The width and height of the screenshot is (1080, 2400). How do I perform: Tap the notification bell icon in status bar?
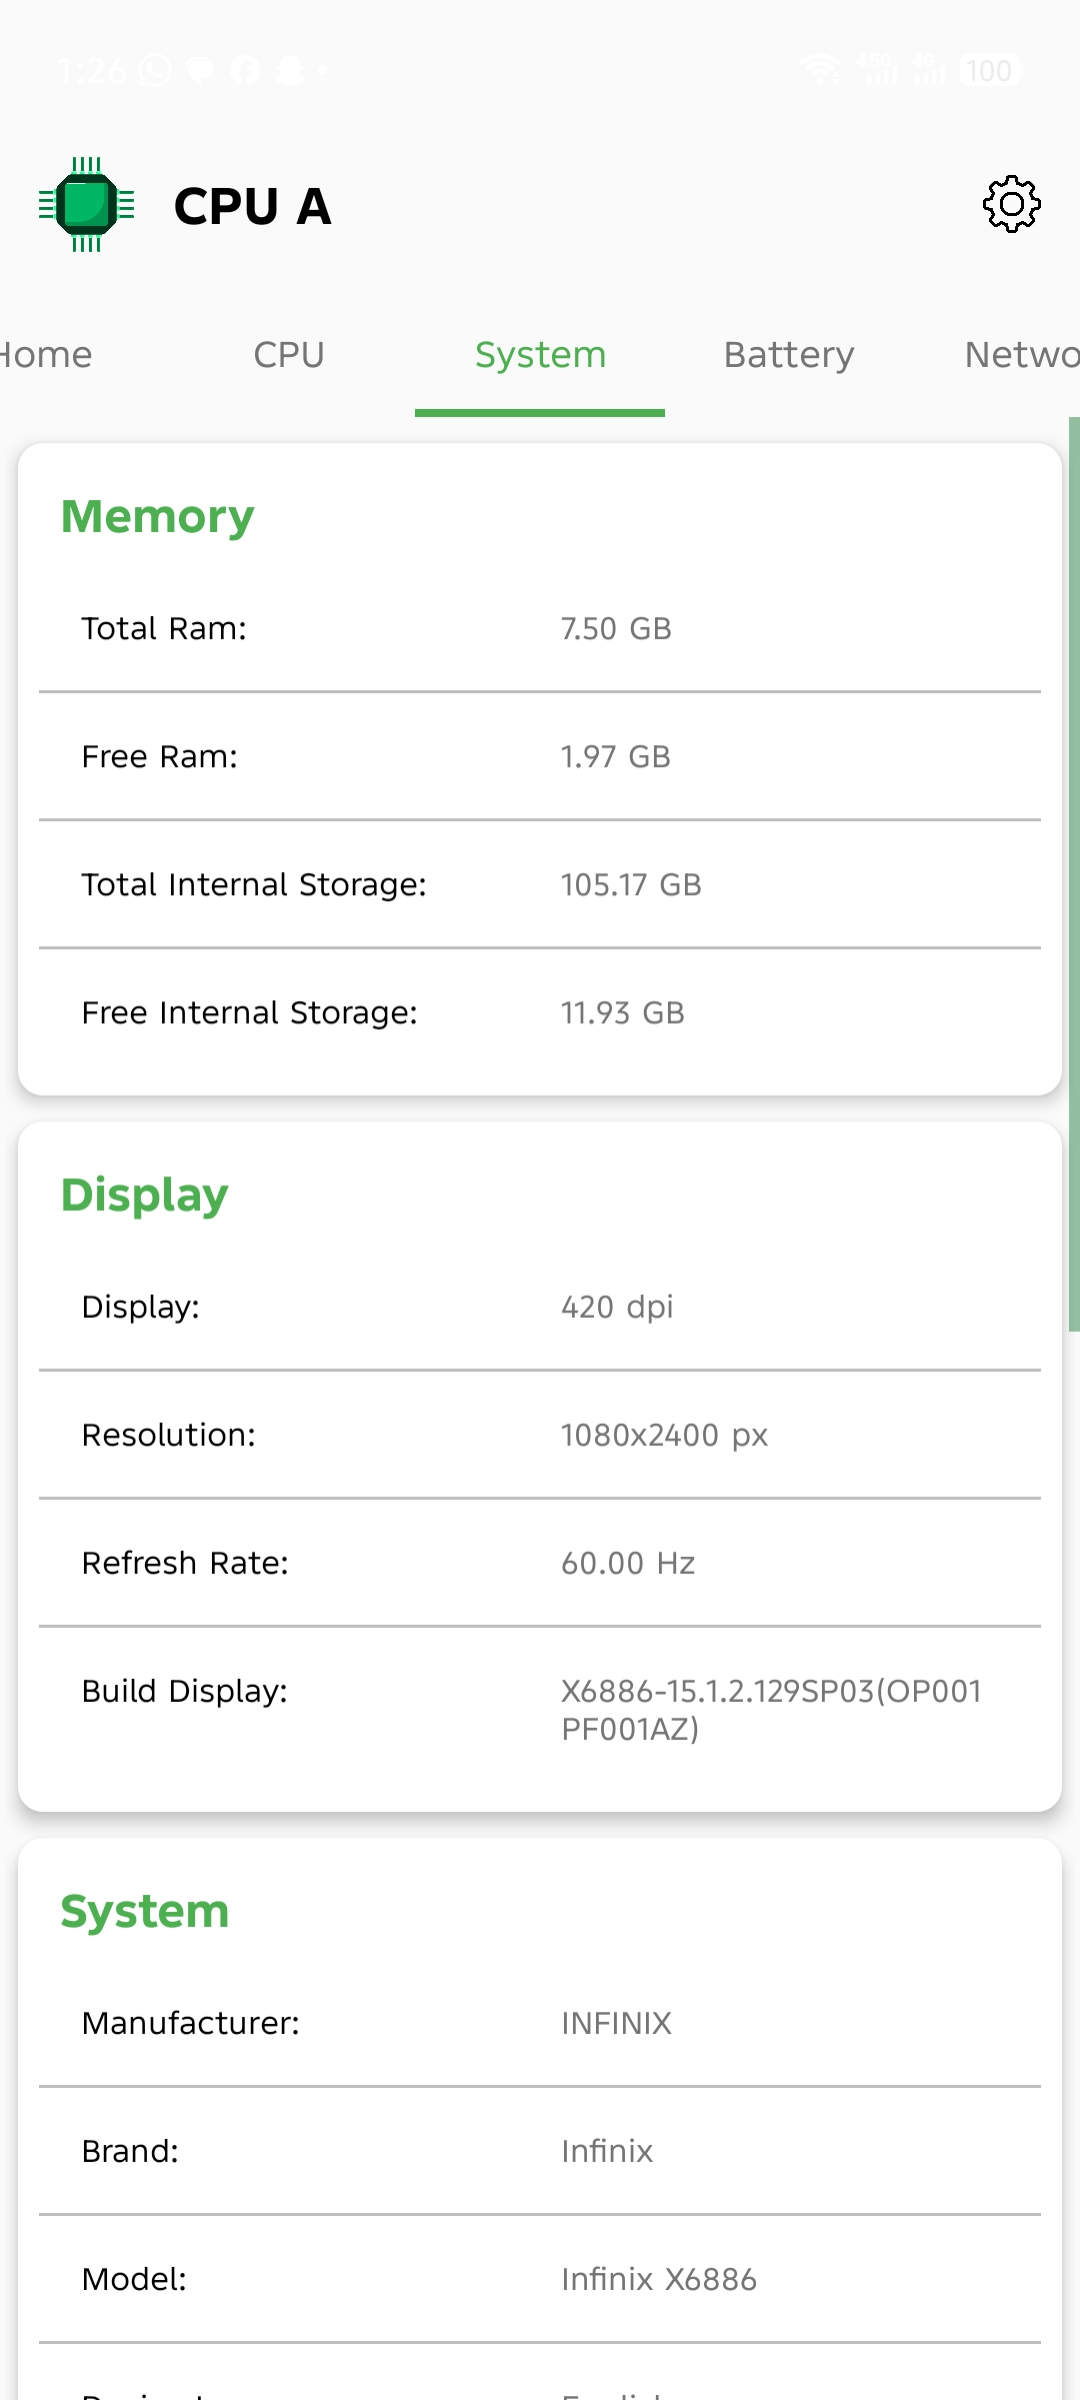(x=288, y=70)
